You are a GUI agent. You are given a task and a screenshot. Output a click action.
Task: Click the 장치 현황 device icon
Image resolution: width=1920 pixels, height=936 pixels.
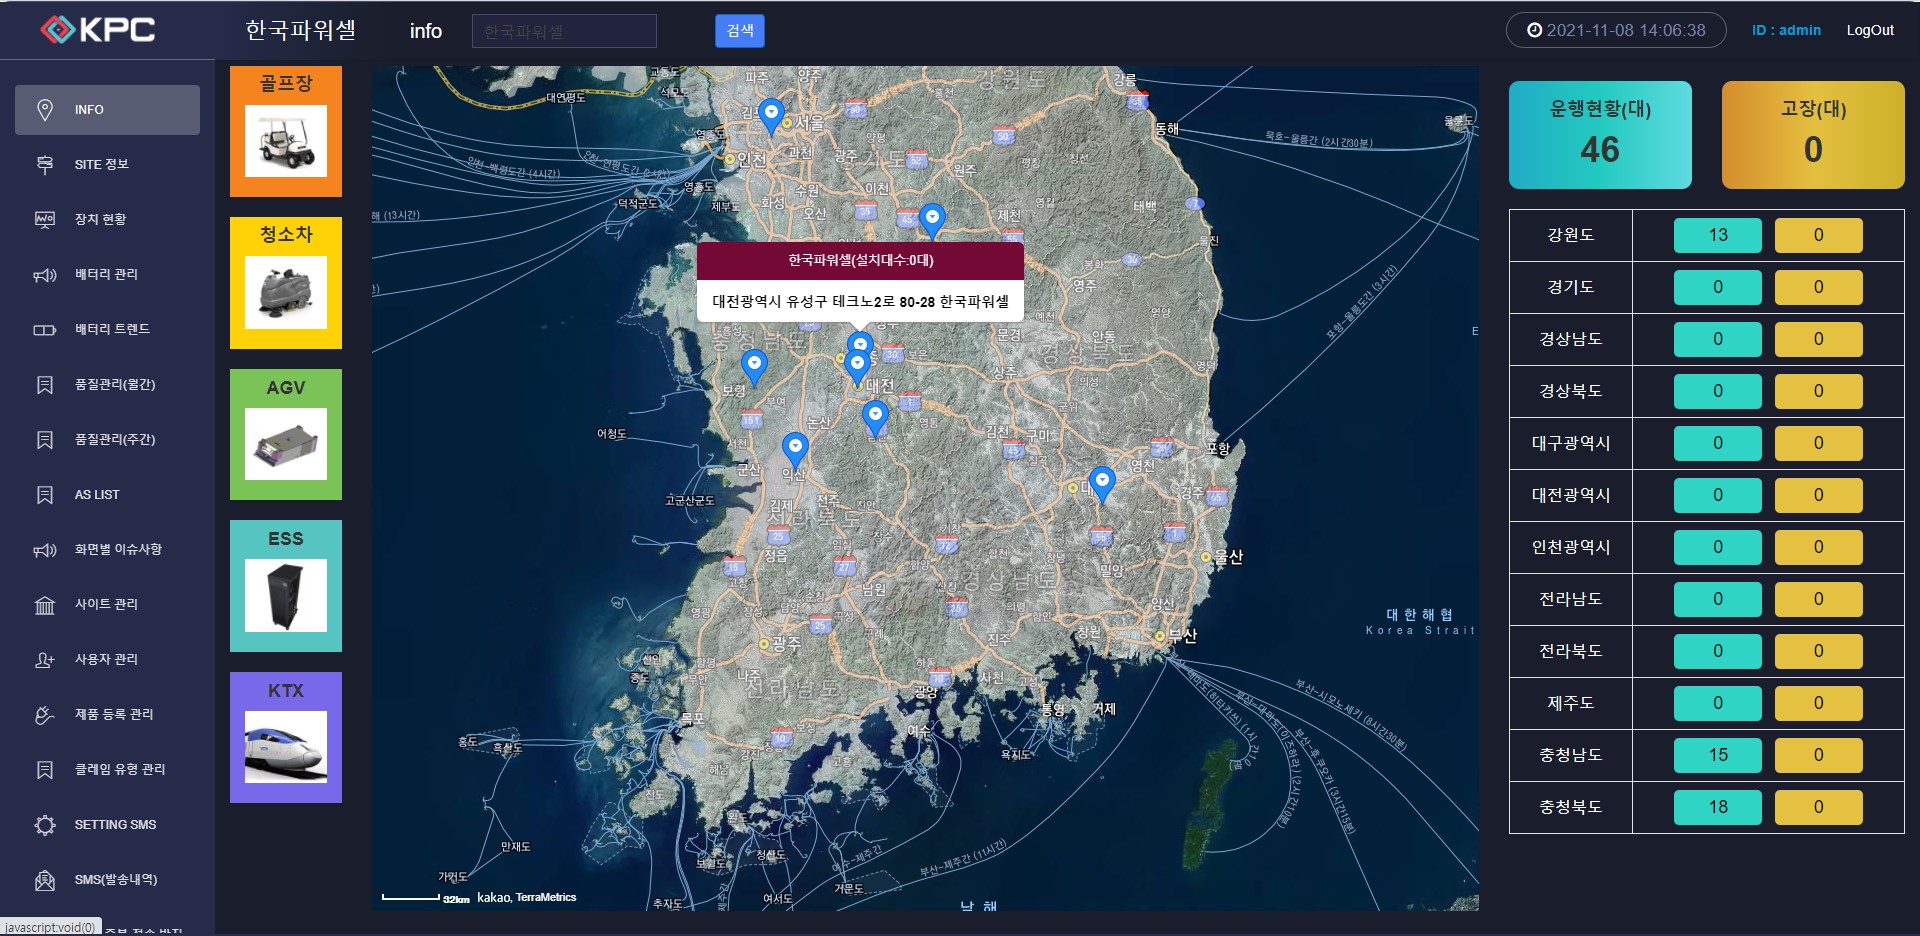click(x=45, y=220)
